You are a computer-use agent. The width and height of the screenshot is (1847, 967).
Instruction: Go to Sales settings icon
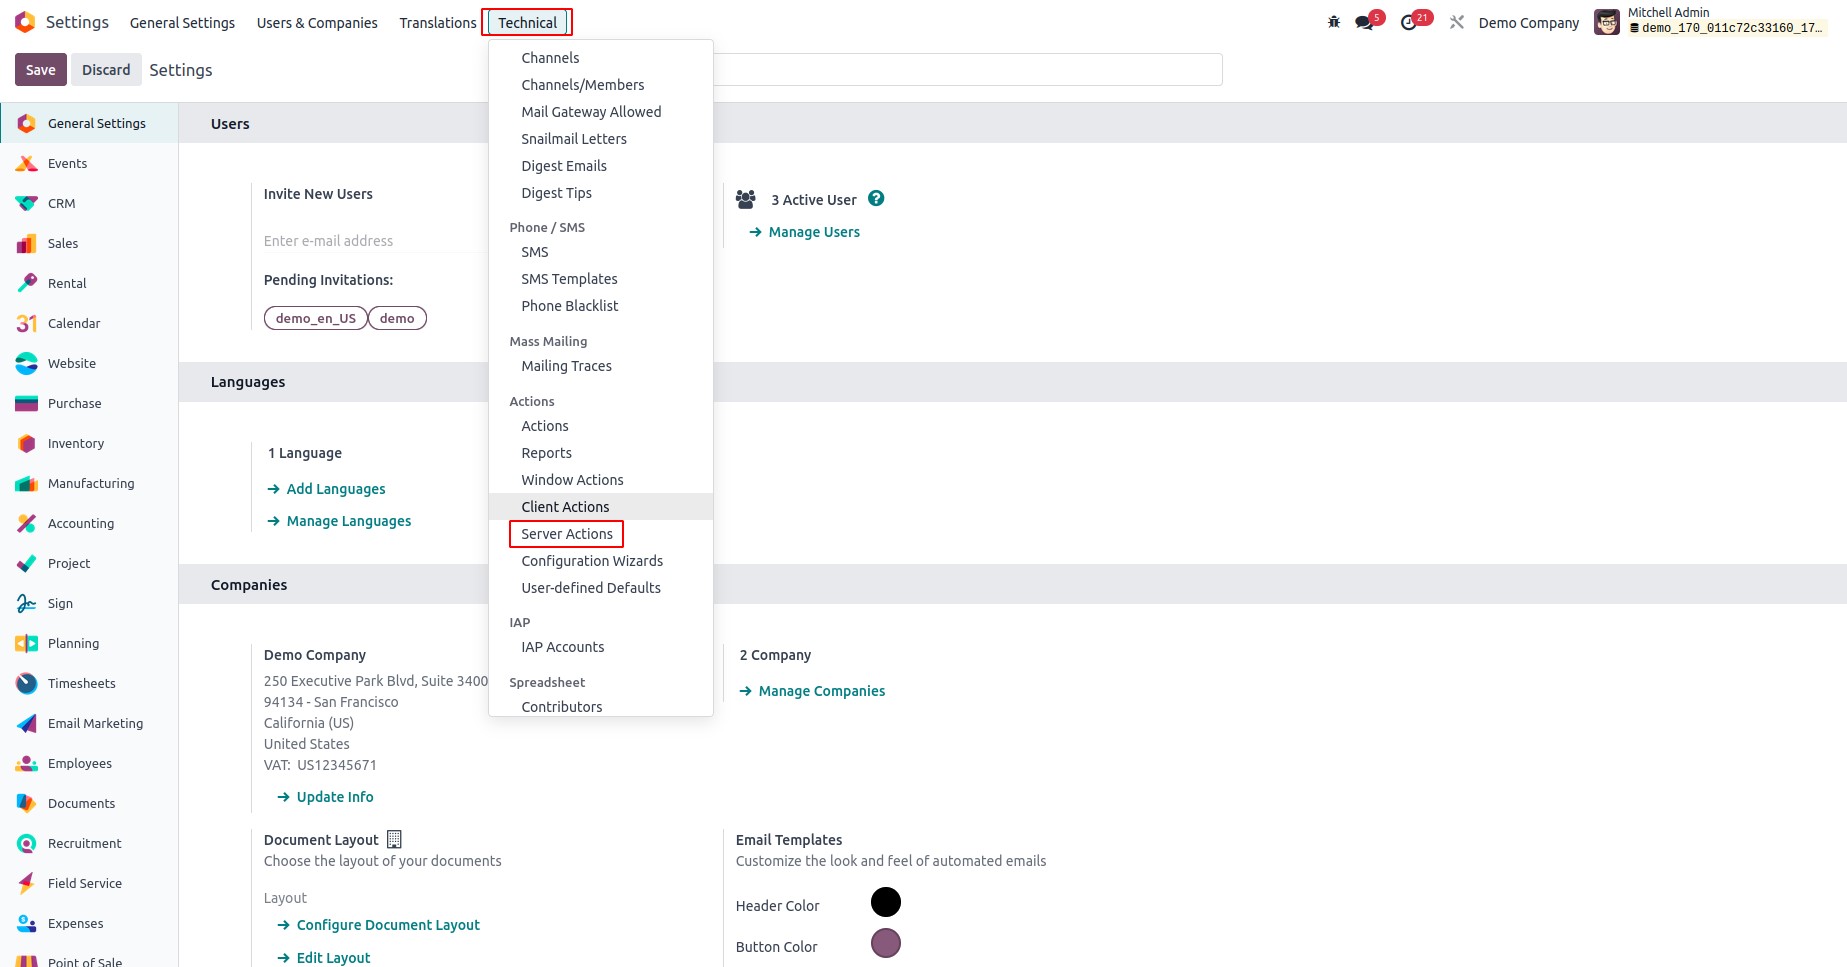27,243
